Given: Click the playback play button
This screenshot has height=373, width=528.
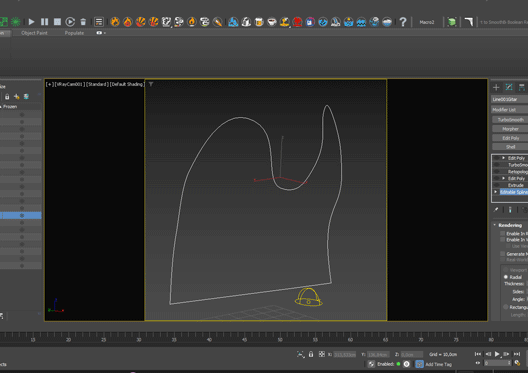Looking at the screenshot, I should click(x=497, y=354).
